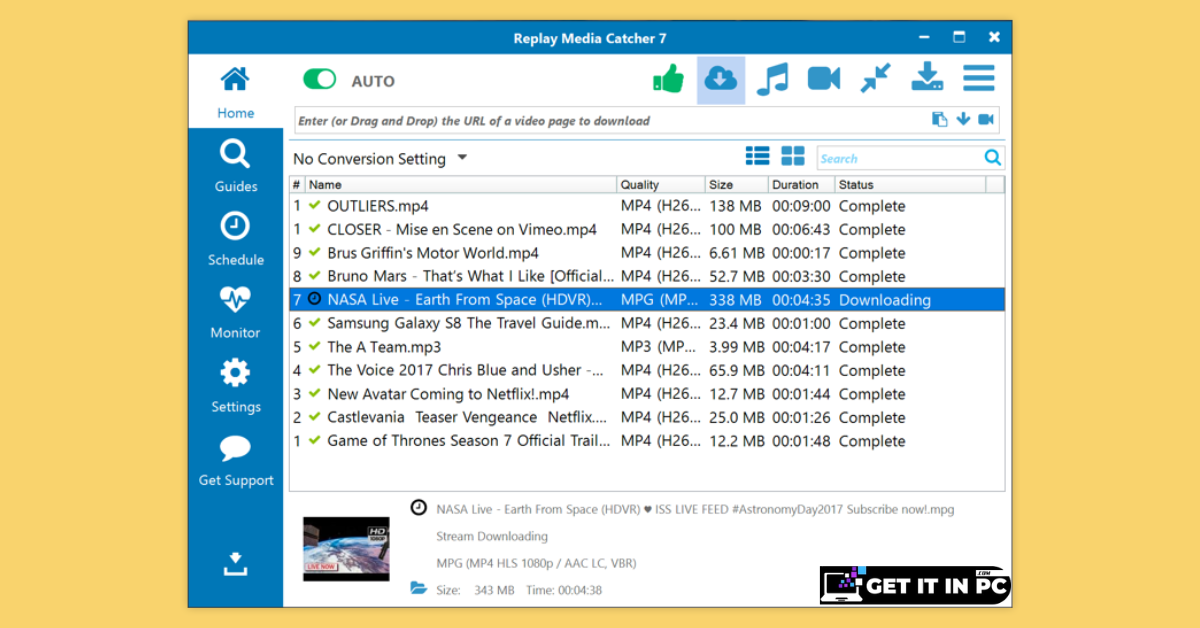Sort by the # column header
This screenshot has width=1200, height=628.
pos(297,184)
